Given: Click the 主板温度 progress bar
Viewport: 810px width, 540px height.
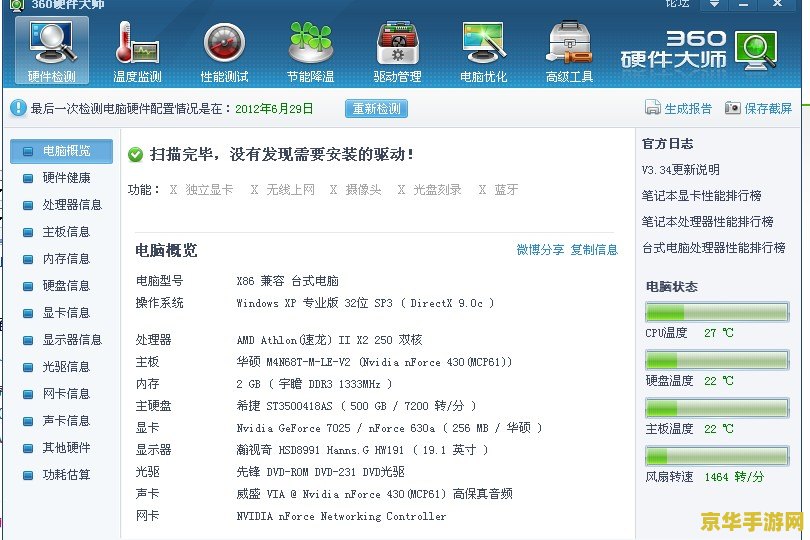Looking at the screenshot, I should tap(717, 408).
